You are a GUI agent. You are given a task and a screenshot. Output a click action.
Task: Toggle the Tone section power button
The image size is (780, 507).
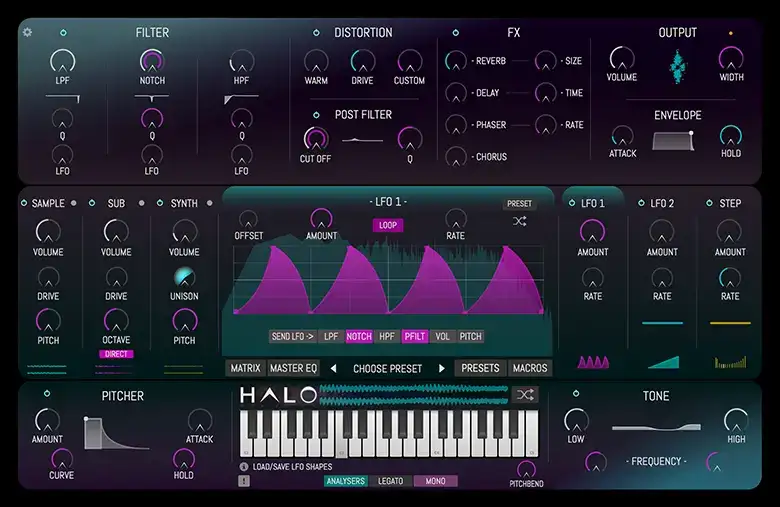pyautogui.click(x=576, y=394)
